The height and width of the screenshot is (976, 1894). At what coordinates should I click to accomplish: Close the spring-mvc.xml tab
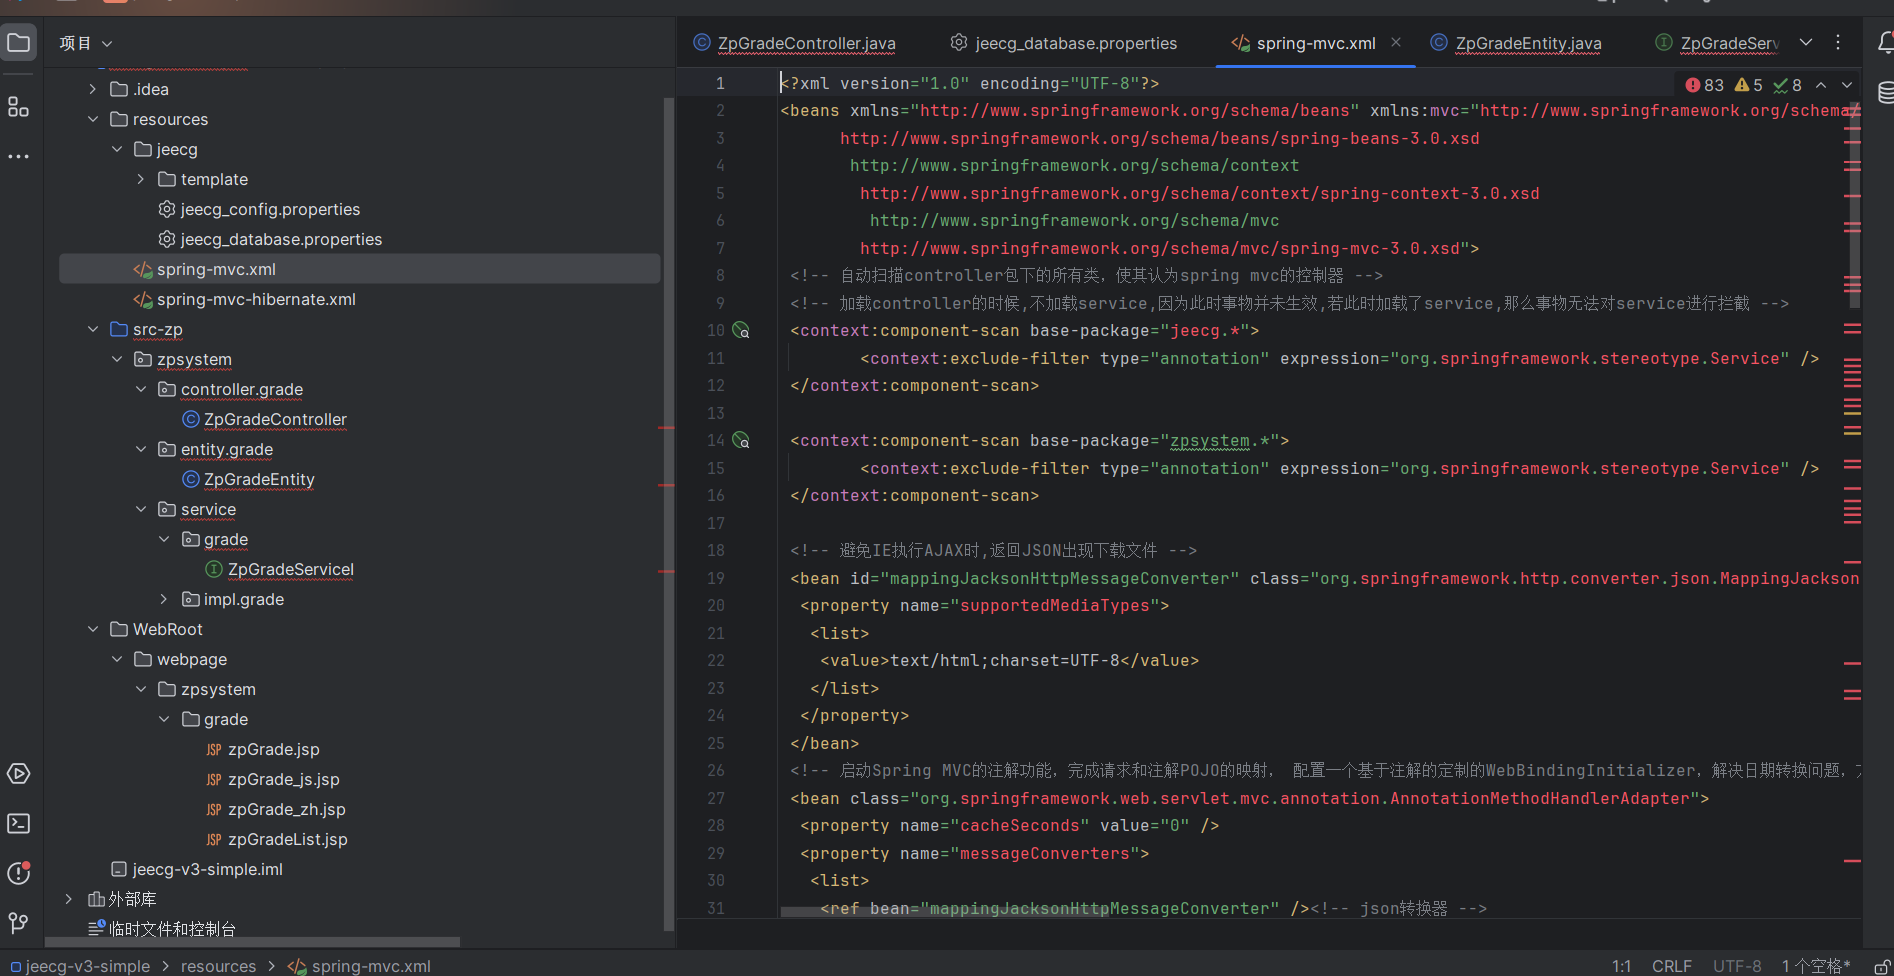click(x=1396, y=42)
